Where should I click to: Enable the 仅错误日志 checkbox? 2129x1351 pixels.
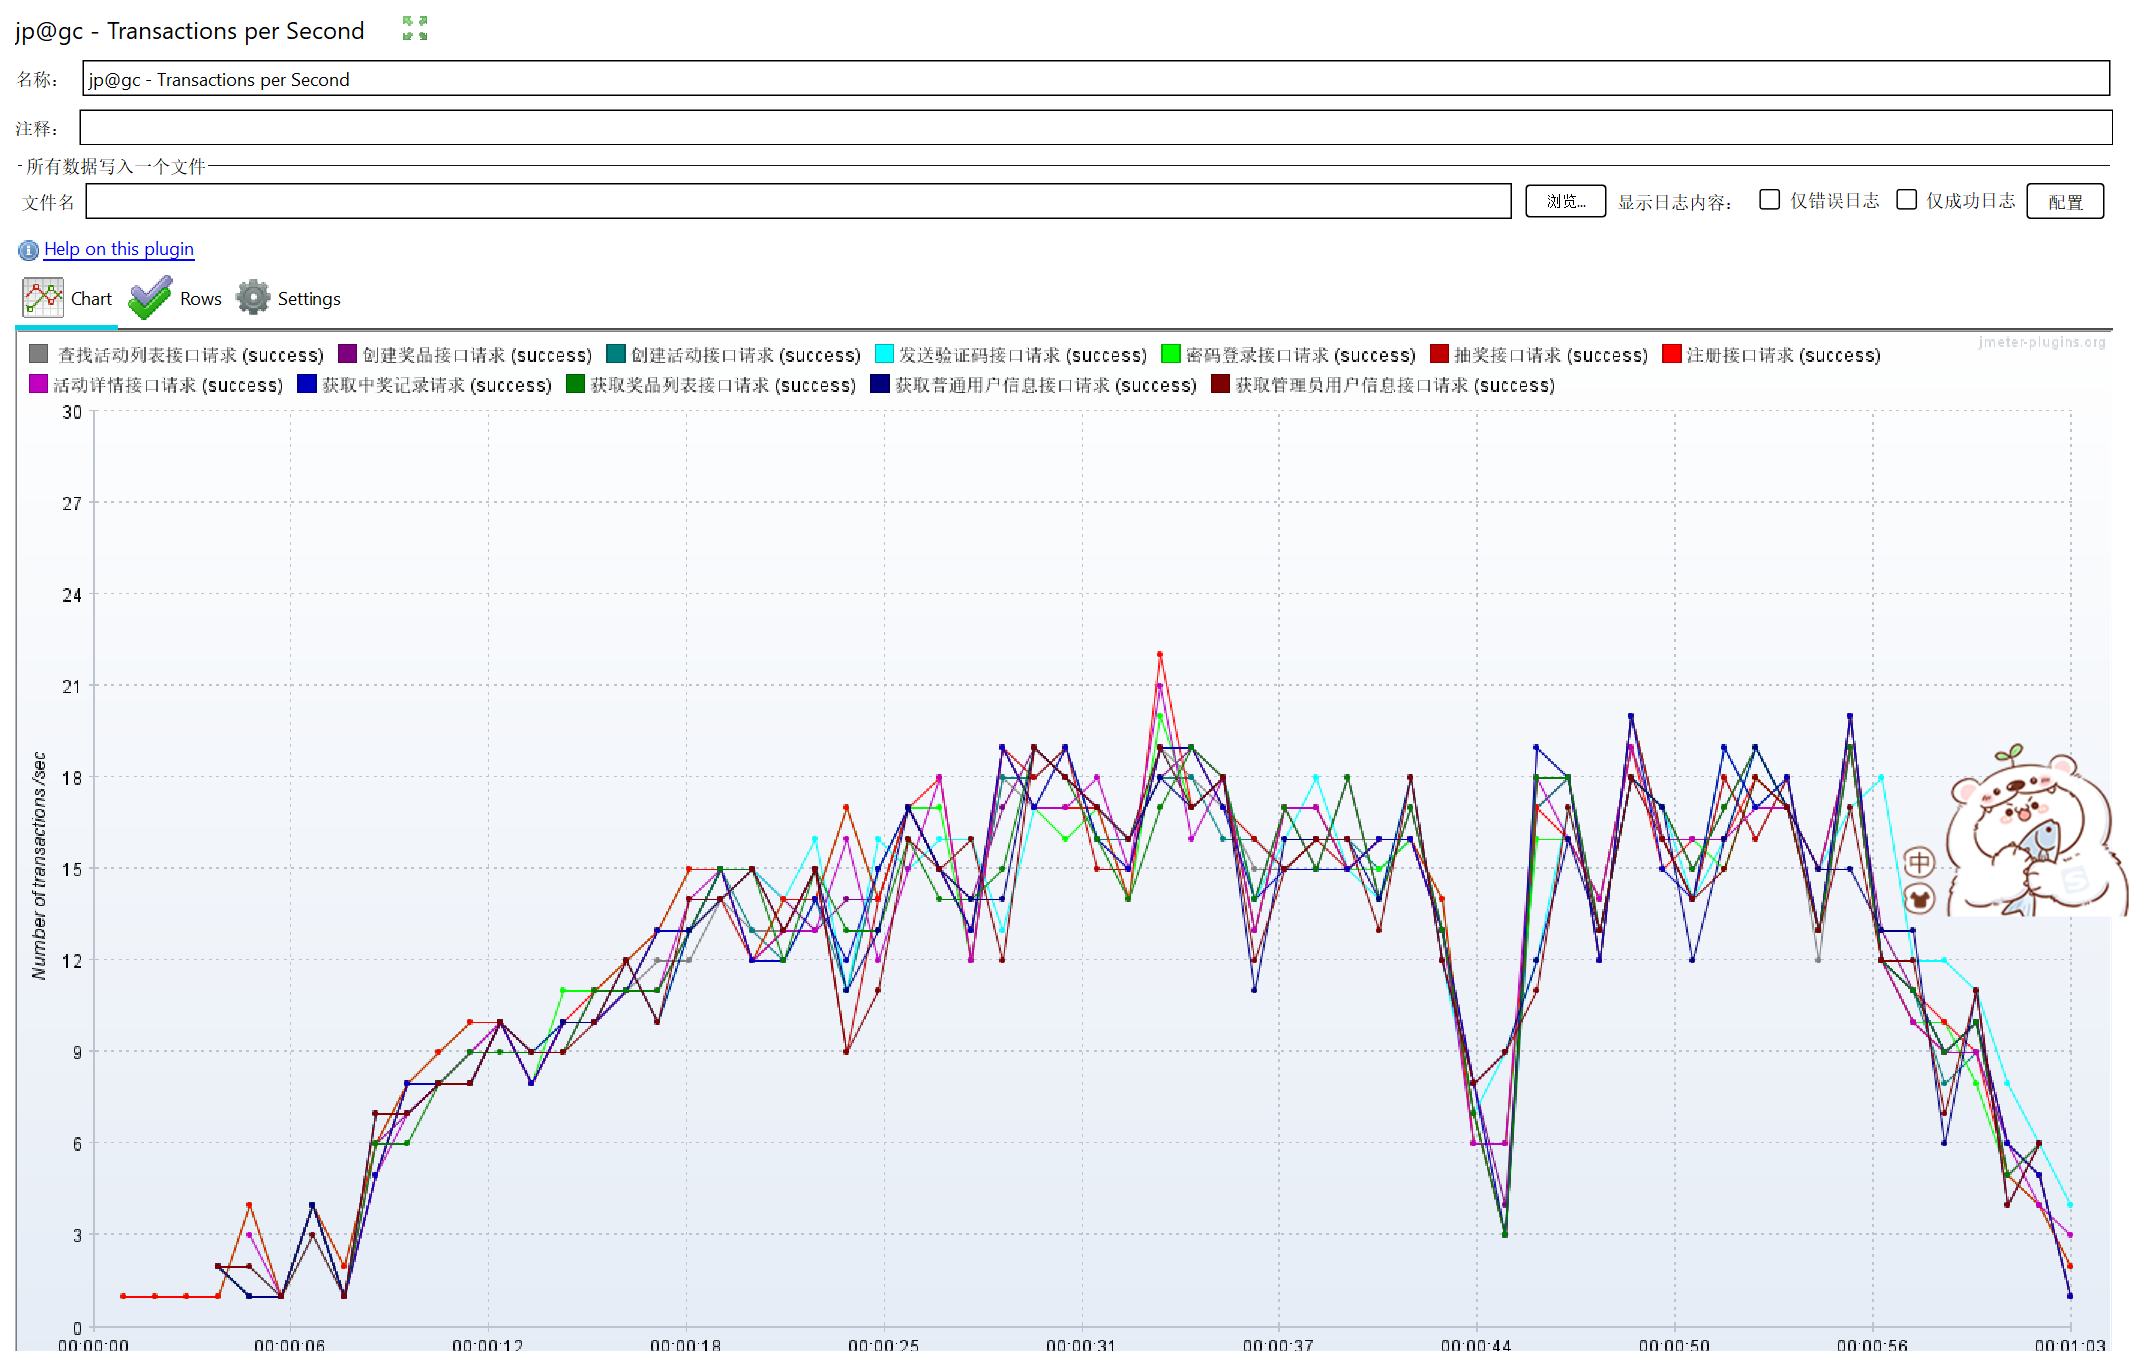(x=1769, y=200)
